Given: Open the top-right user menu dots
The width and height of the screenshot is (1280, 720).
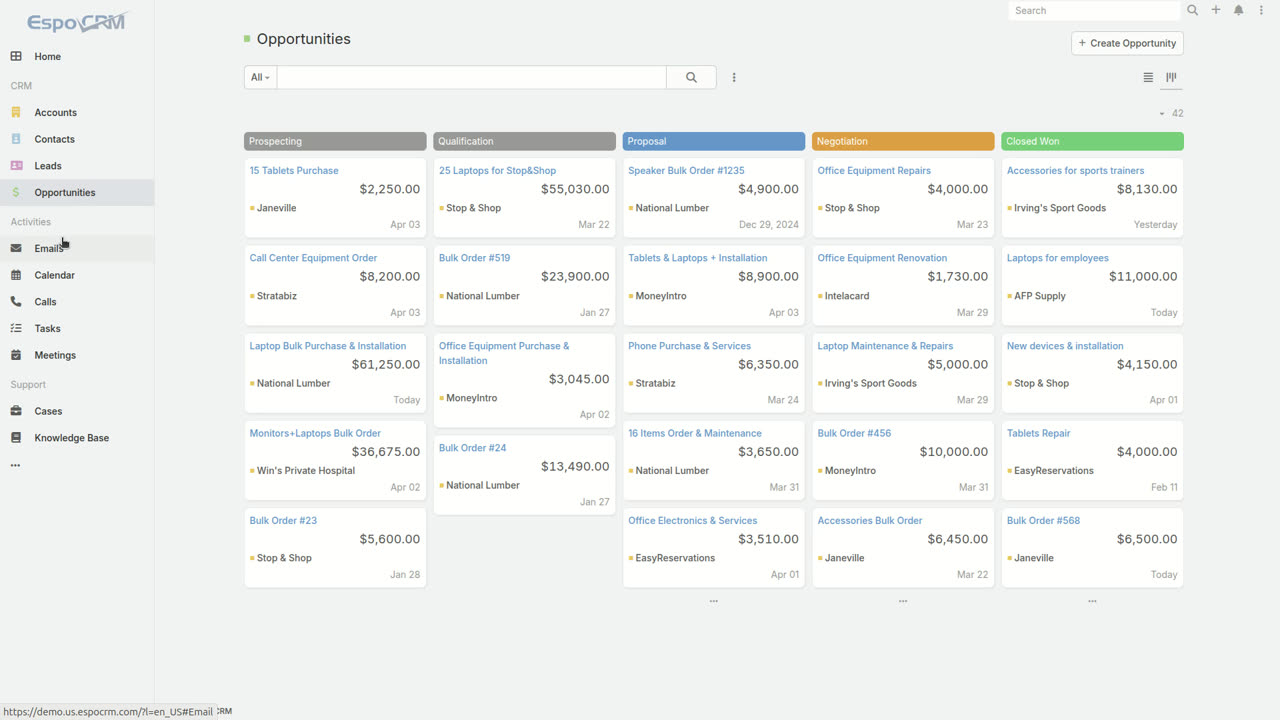Looking at the screenshot, I should 1261,10.
